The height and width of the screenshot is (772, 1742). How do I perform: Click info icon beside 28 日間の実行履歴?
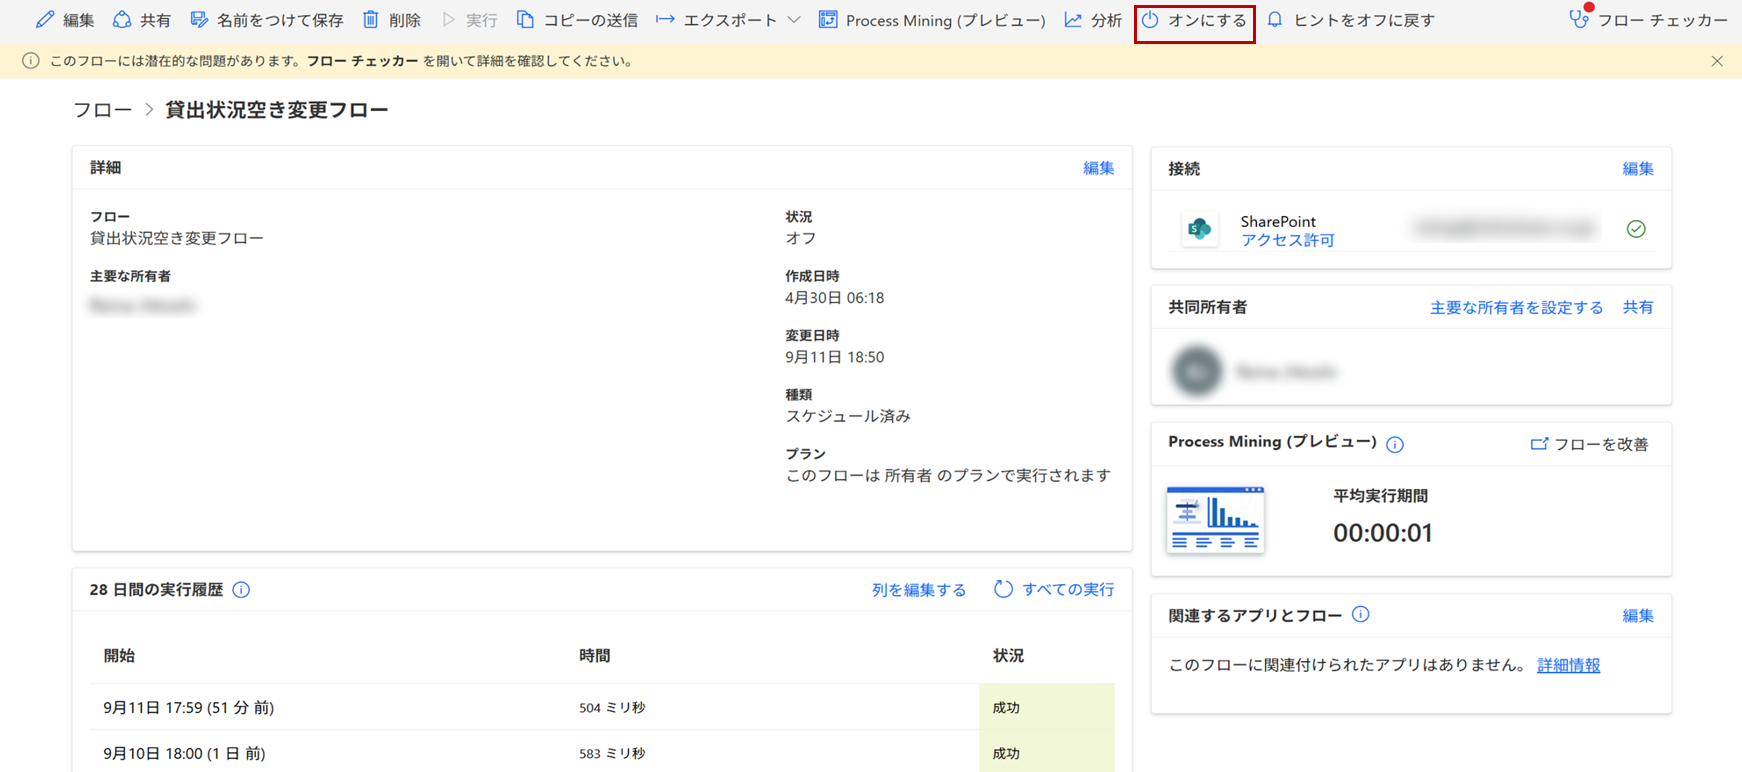241,590
